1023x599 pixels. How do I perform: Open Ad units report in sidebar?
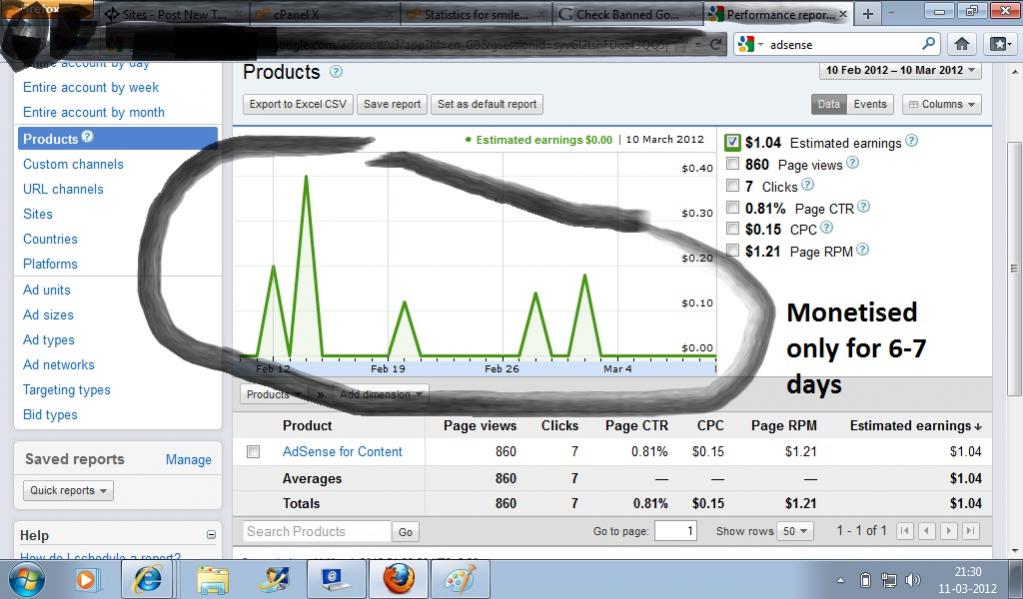(x=47, y=290)
